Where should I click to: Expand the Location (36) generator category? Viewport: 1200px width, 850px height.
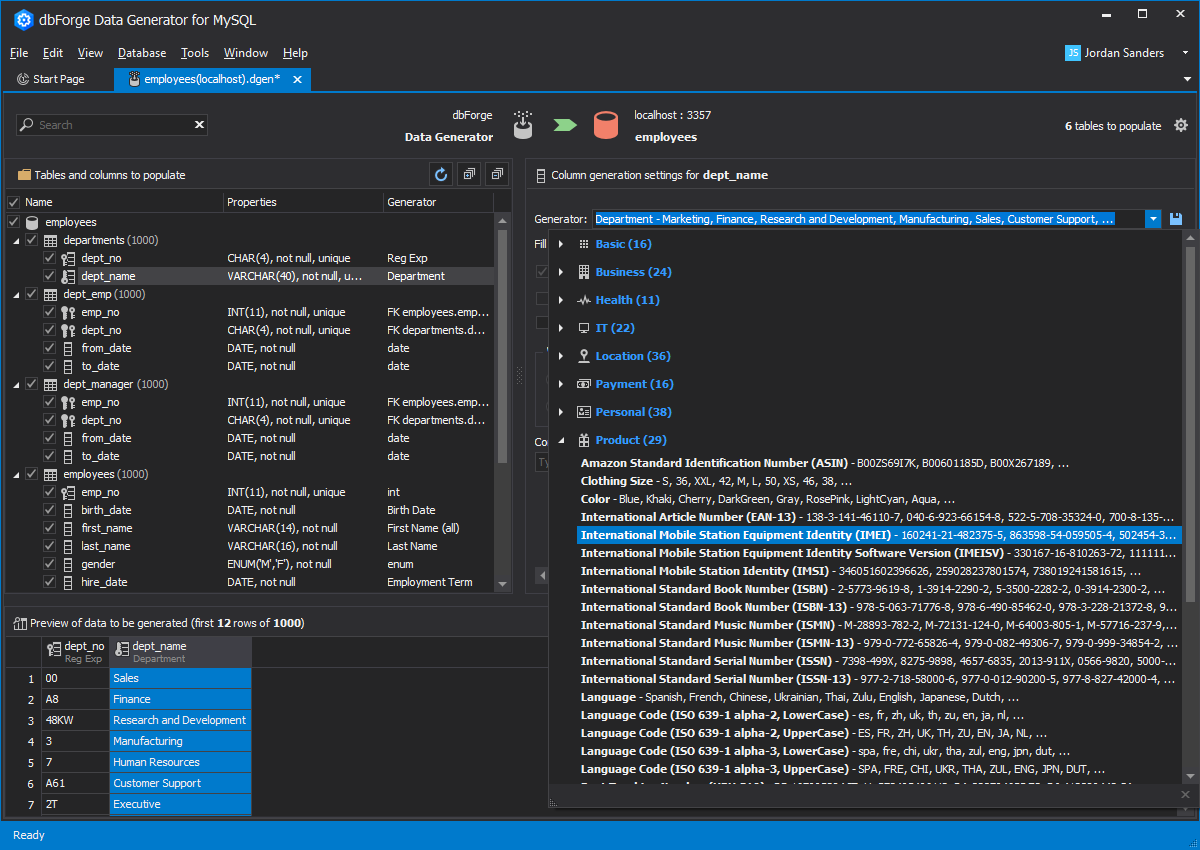click(561, 356)
